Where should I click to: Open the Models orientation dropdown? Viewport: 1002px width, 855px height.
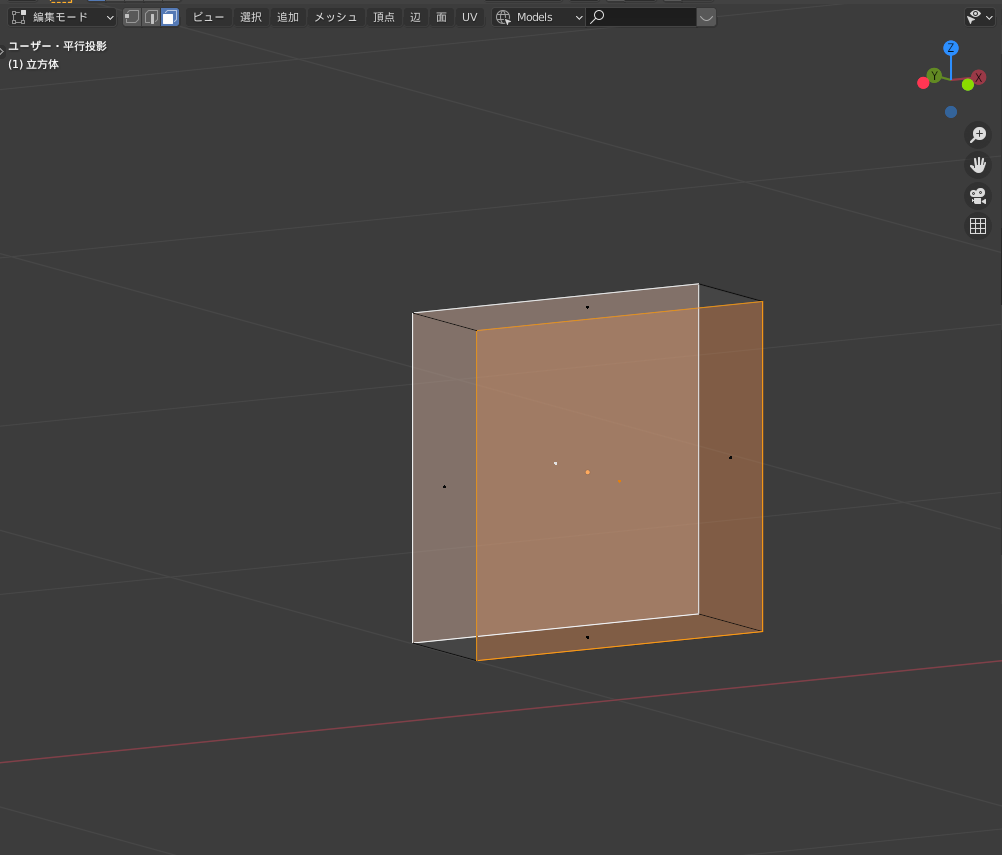[x=539, y=17]
